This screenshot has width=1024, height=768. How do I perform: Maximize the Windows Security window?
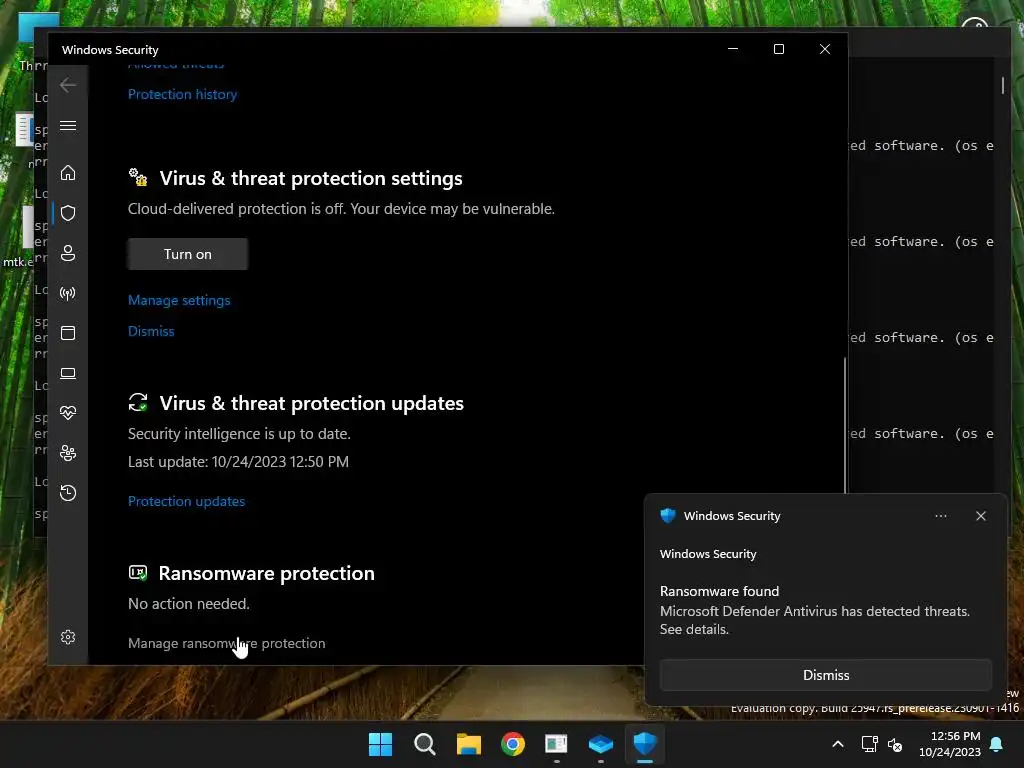tap(778, 49)
